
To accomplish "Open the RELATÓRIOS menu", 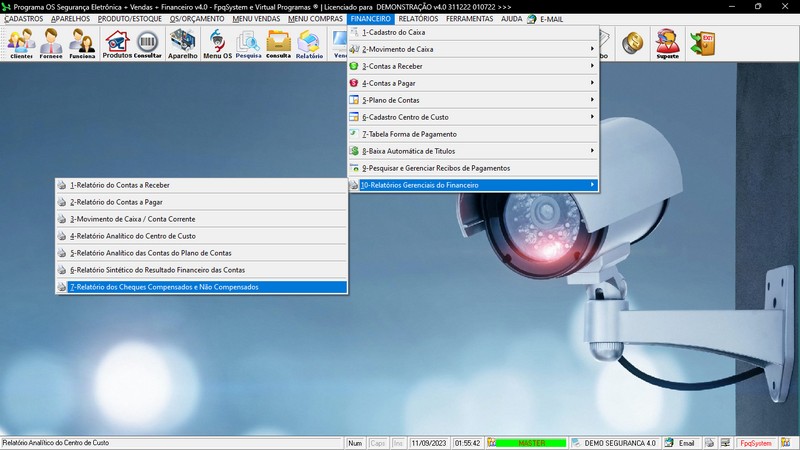I will (x=417, y=19).
